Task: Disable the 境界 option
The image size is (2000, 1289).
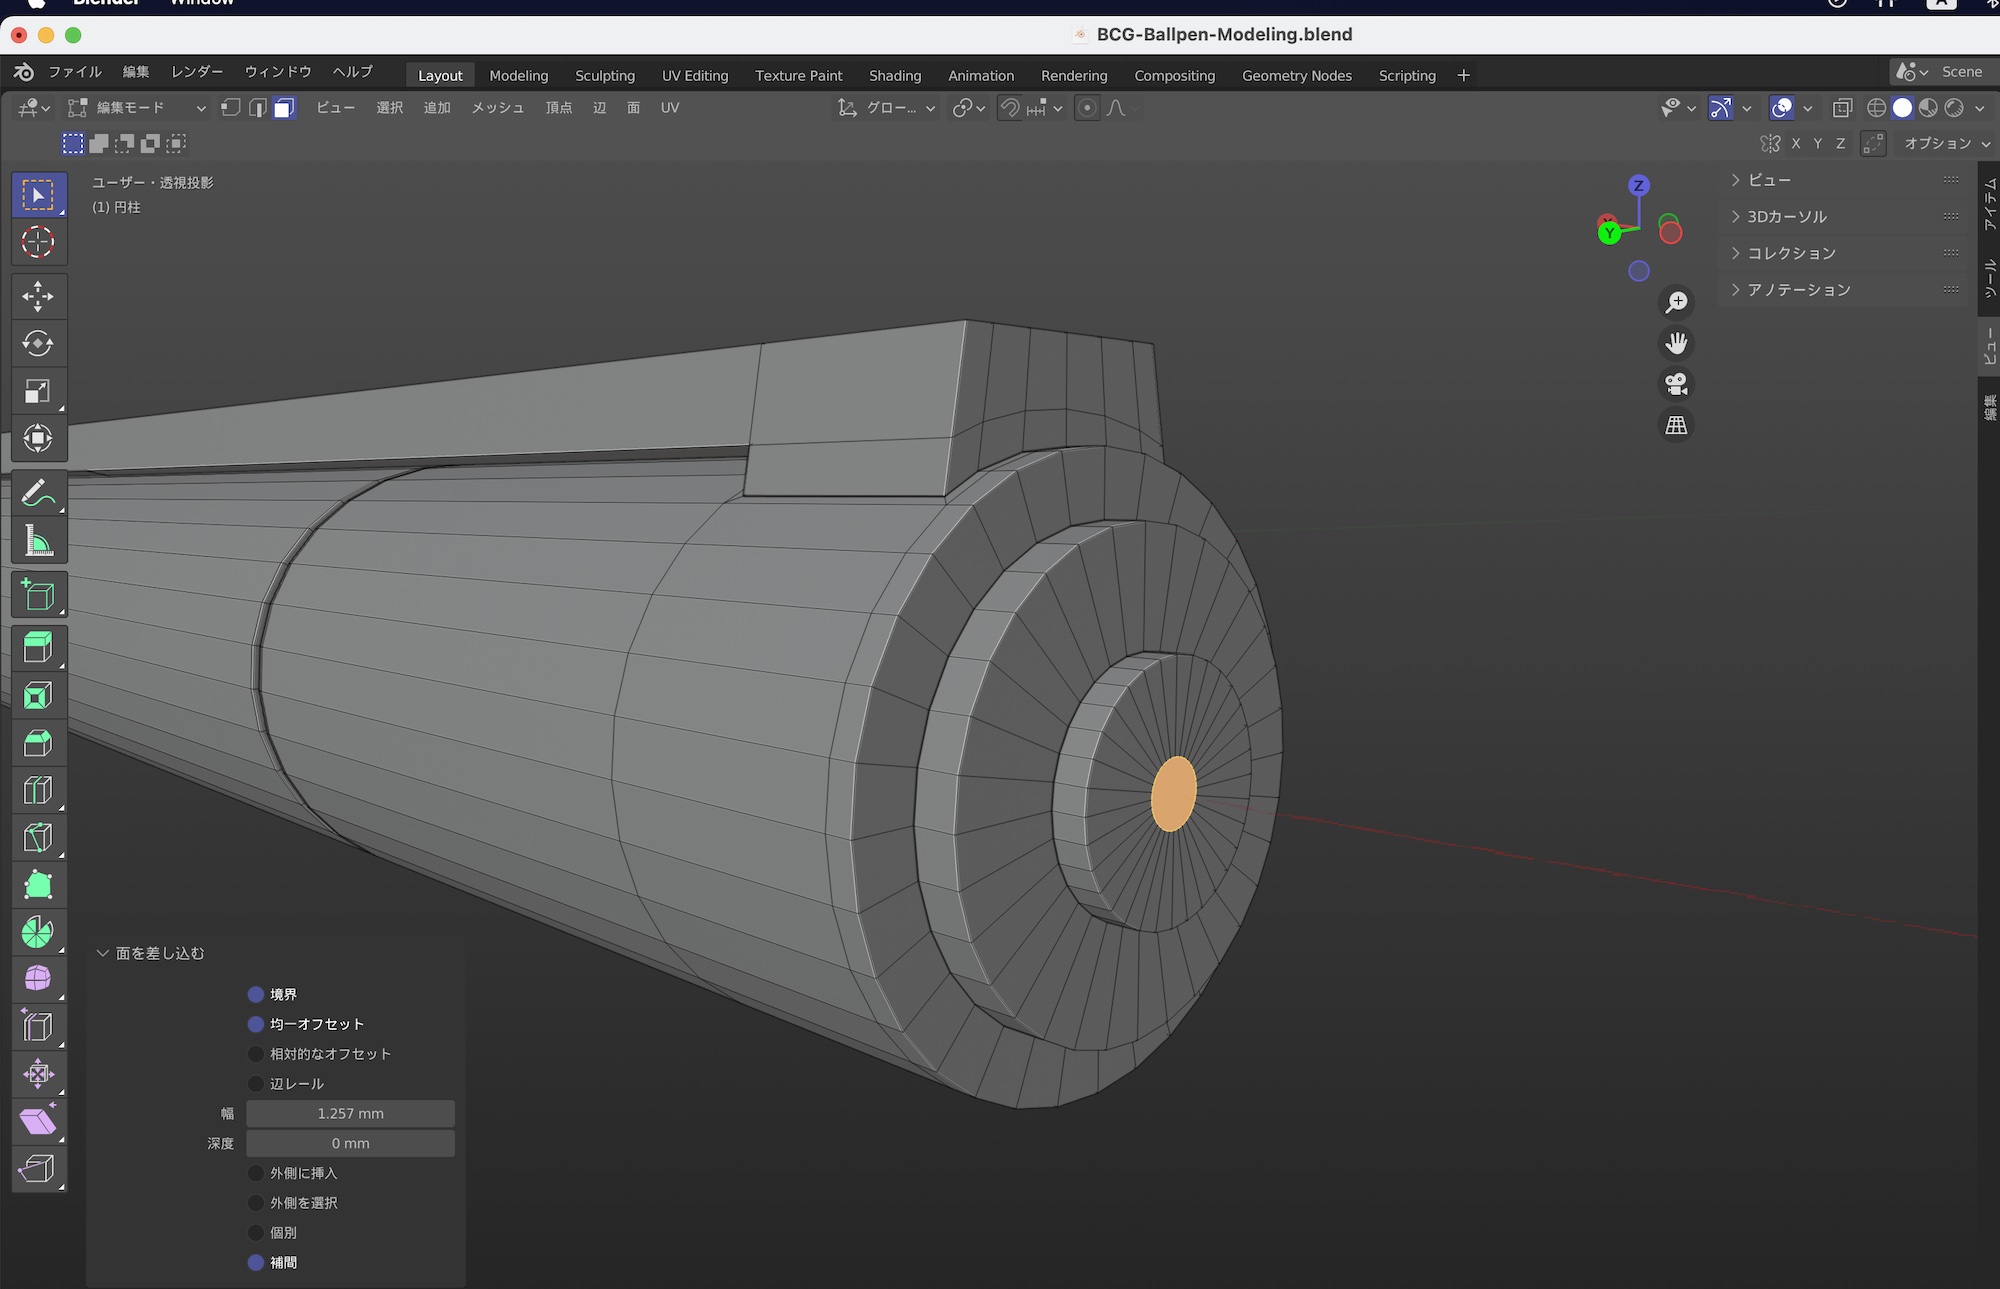Action: tap(256, 994)
